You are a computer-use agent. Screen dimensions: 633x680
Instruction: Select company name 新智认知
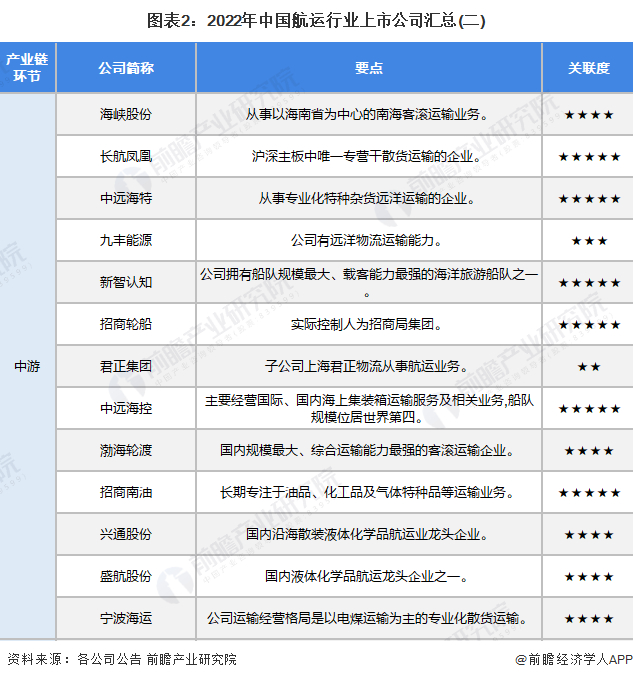click(126, 282)
